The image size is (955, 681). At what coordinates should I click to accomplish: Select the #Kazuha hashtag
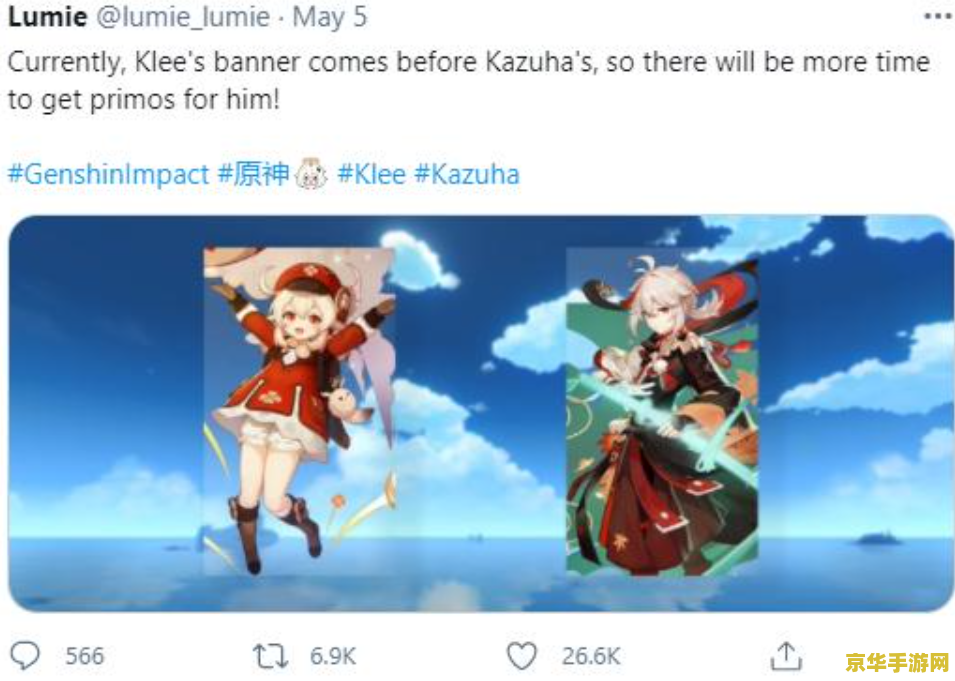pos(467,175)
